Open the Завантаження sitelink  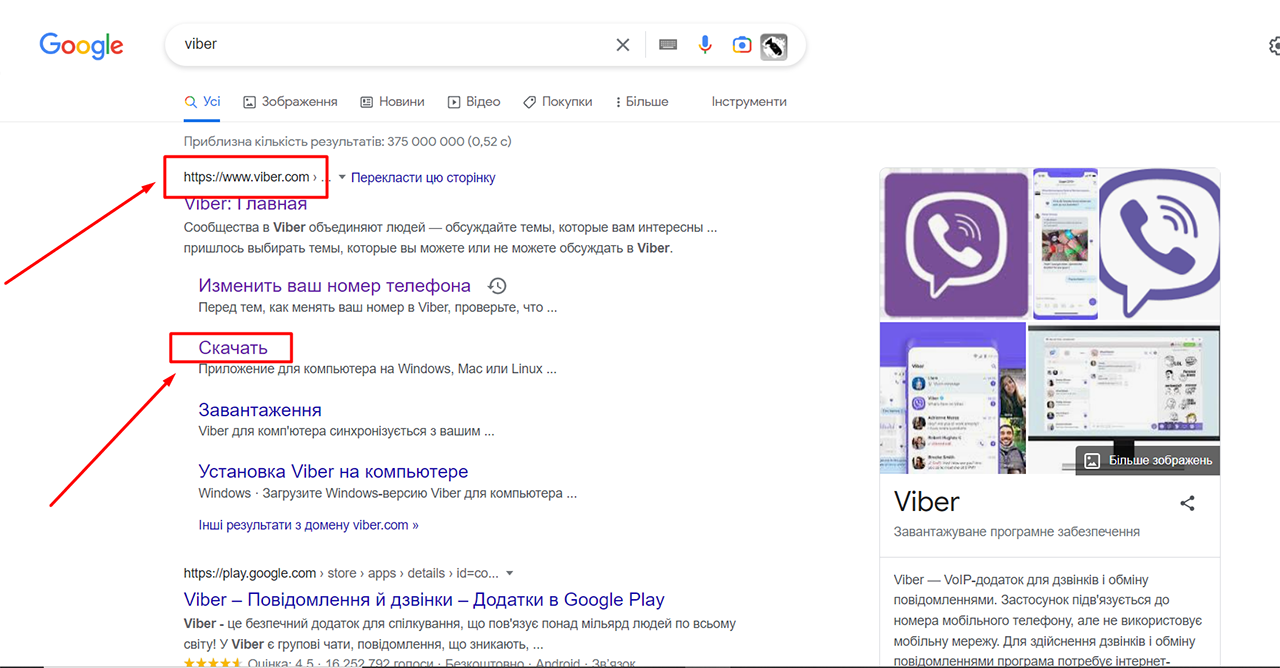pos(260,410)
